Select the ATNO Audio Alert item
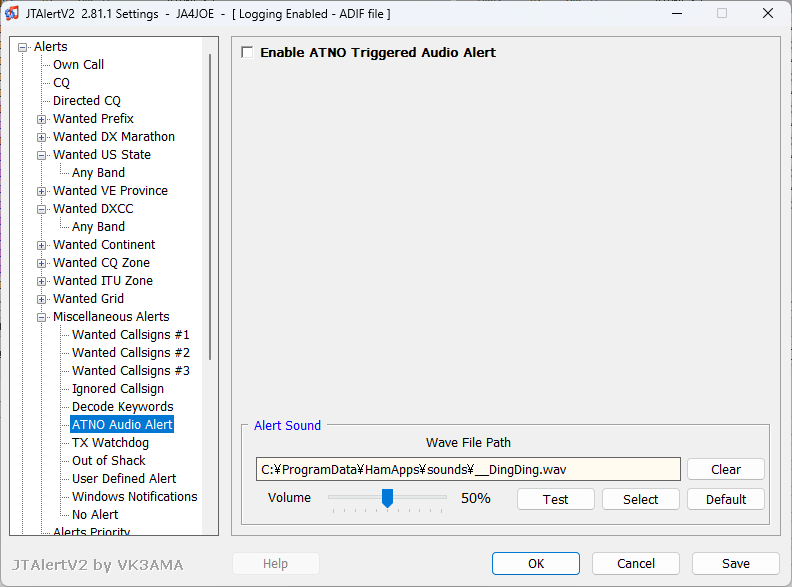Image resolution: width=792 pixels, height=587 pixels. click(122, 425)
